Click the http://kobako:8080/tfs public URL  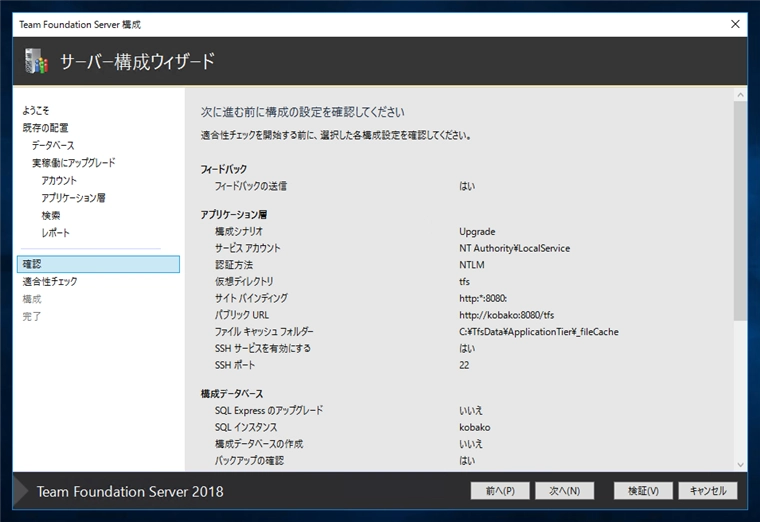(507, 315)
